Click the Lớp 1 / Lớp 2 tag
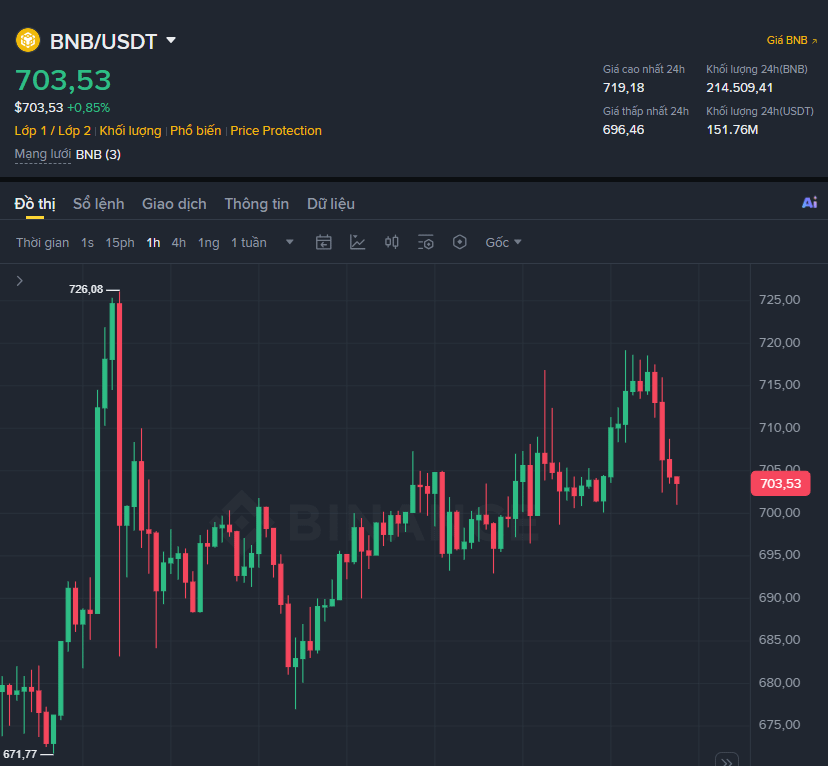The height and width of the screenshot is (766, 828). pos(52,131)
